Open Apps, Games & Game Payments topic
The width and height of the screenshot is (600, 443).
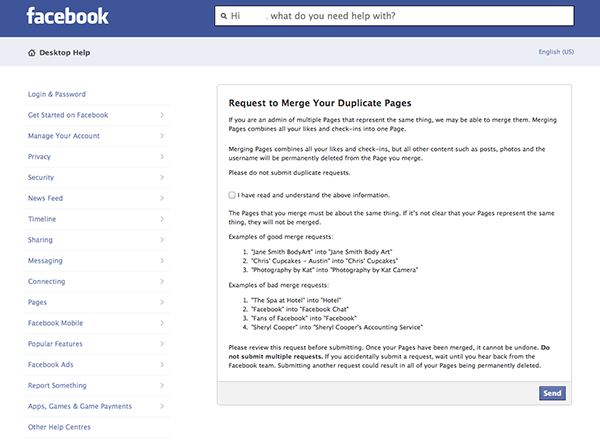(x=80, y=406)
